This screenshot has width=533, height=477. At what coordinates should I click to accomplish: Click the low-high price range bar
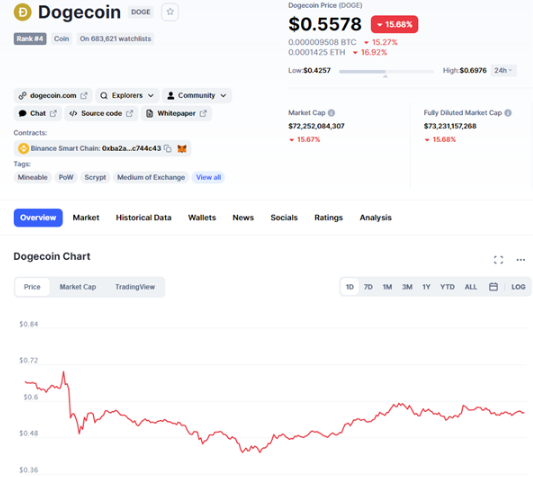click(386, 71)
